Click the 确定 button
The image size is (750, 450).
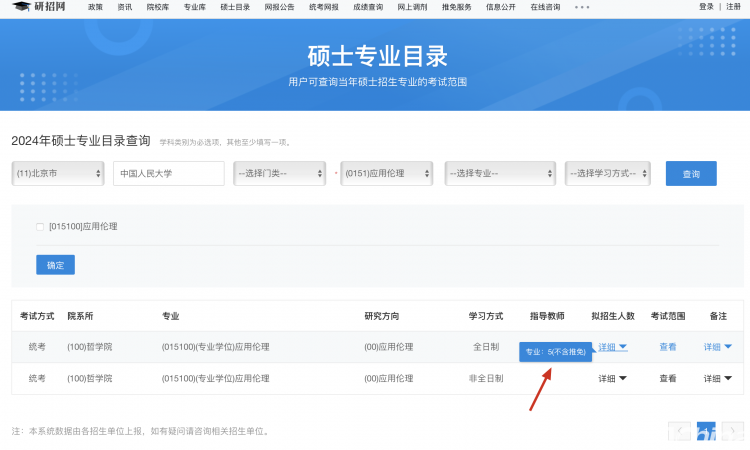pyautogui.click(x=55, y=265)
